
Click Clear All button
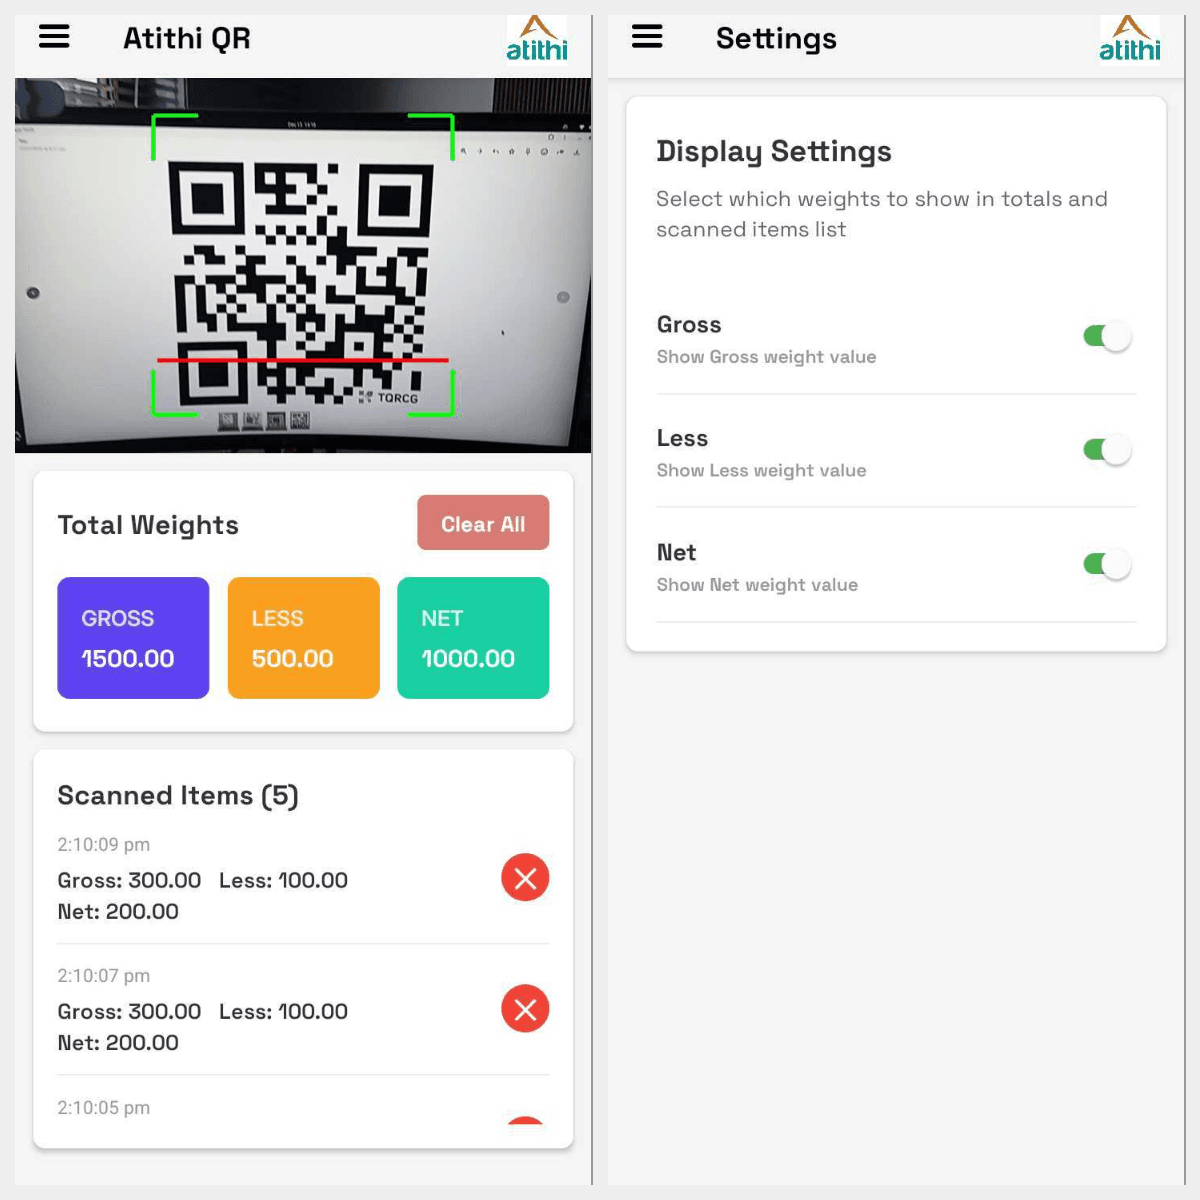(x=483, y=523)
